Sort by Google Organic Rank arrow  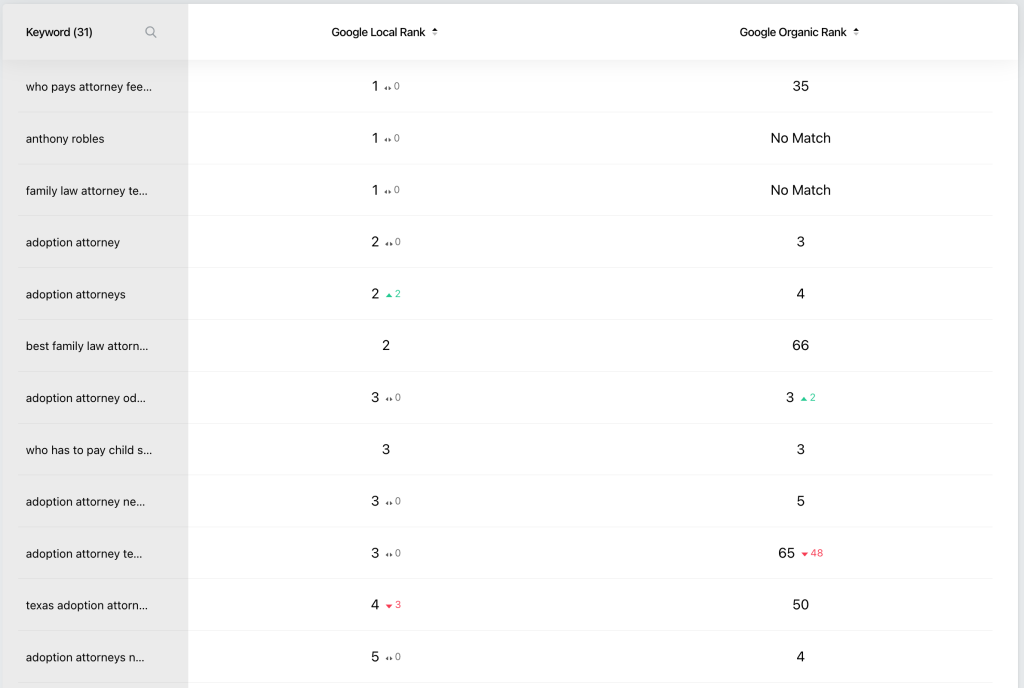pos(856,32)
